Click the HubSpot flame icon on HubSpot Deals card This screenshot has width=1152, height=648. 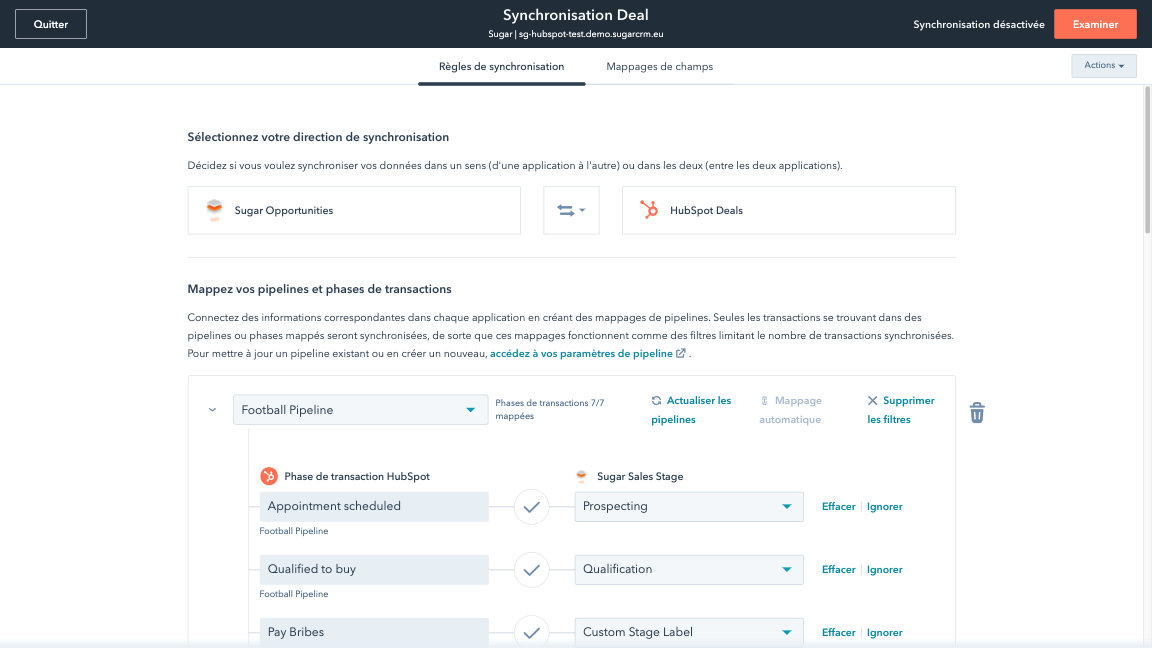(x=649, y=210)
